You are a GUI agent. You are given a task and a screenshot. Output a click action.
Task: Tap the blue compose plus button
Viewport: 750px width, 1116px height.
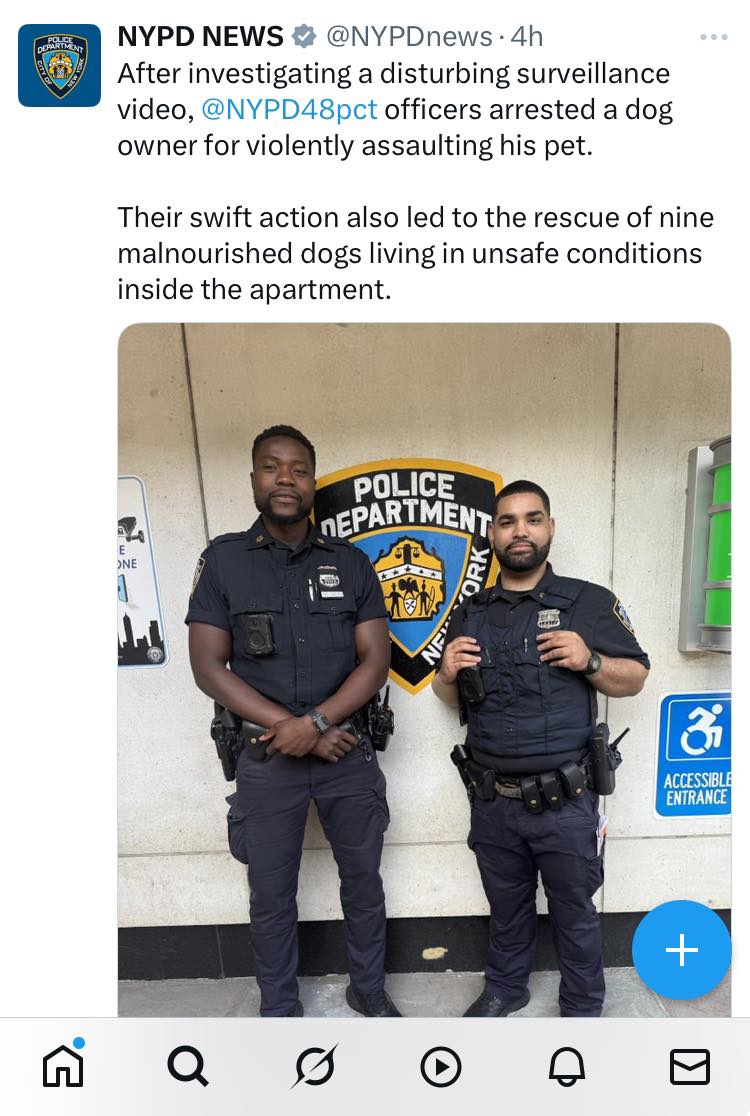(681, 949)
